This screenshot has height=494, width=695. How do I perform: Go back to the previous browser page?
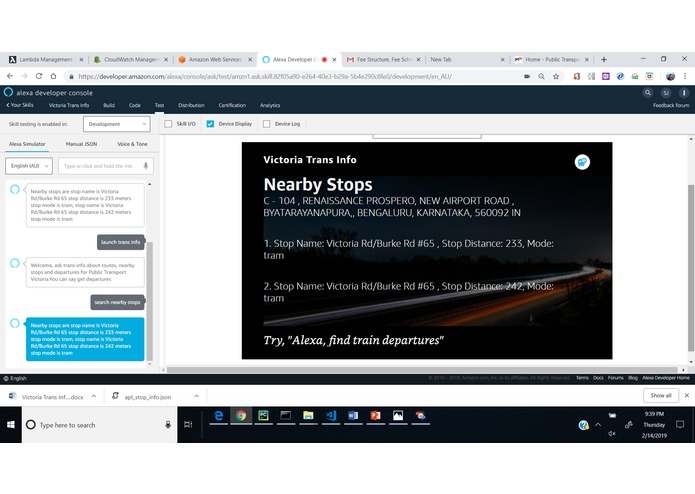[10, 76]
